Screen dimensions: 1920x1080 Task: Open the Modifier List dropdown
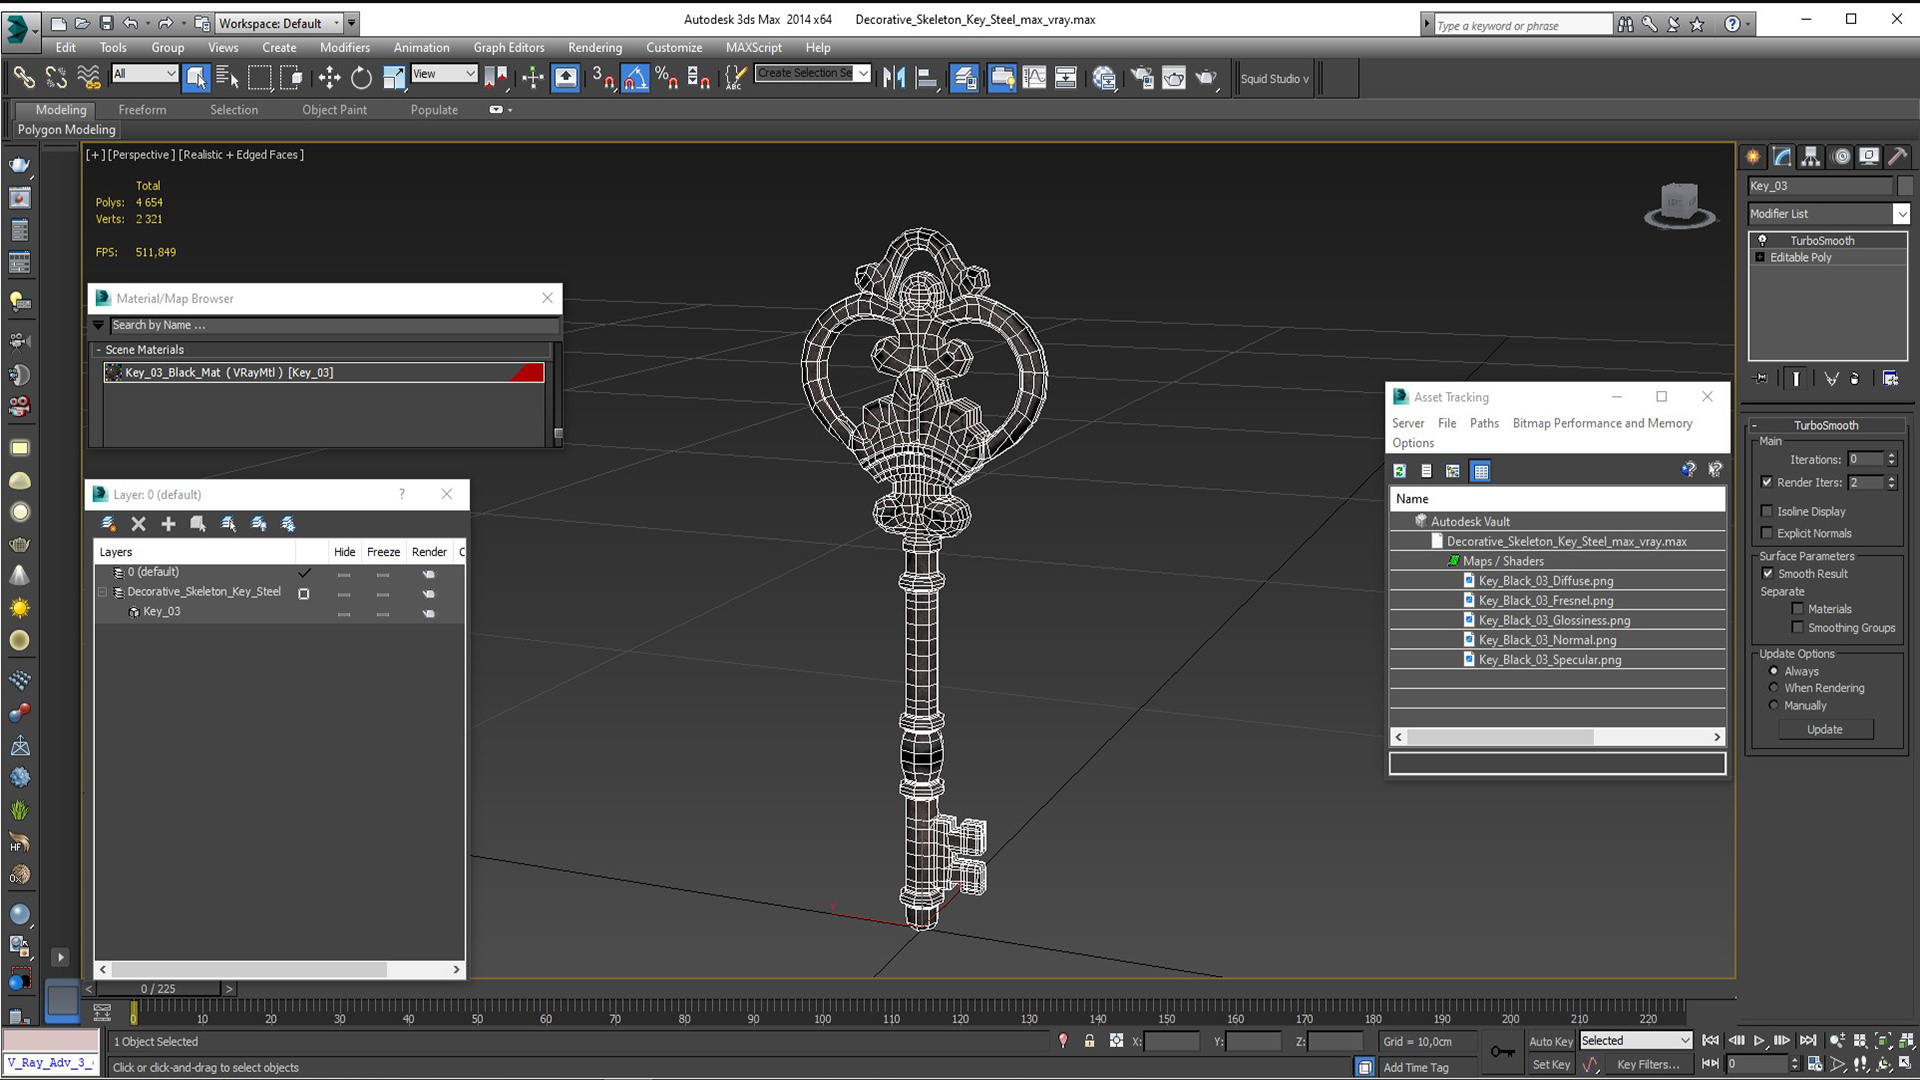point(1901,214)
